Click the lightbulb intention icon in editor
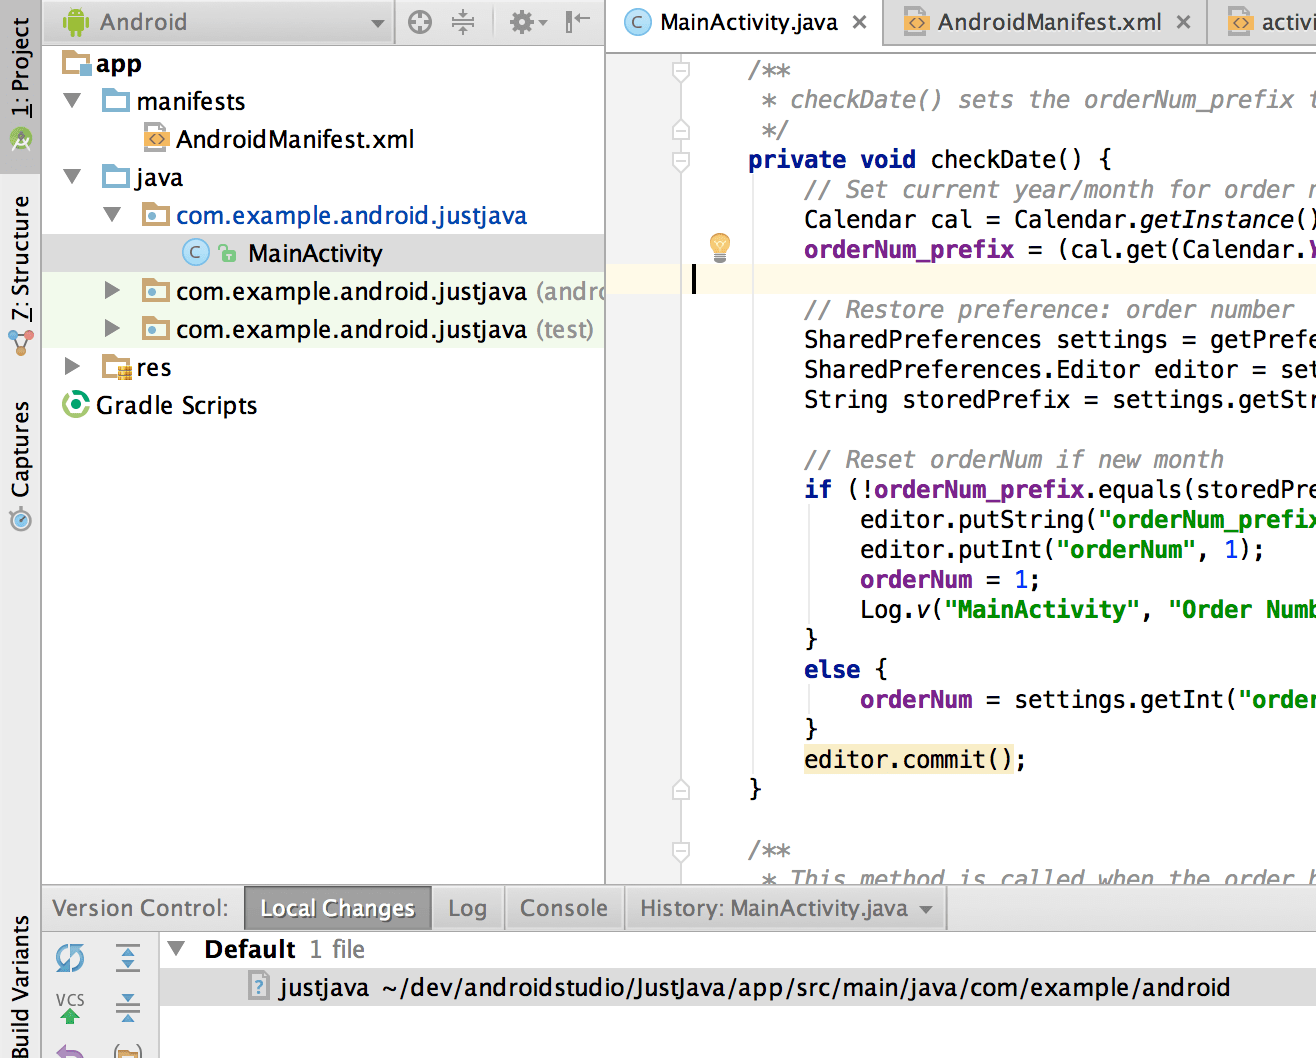 point(720,247)
